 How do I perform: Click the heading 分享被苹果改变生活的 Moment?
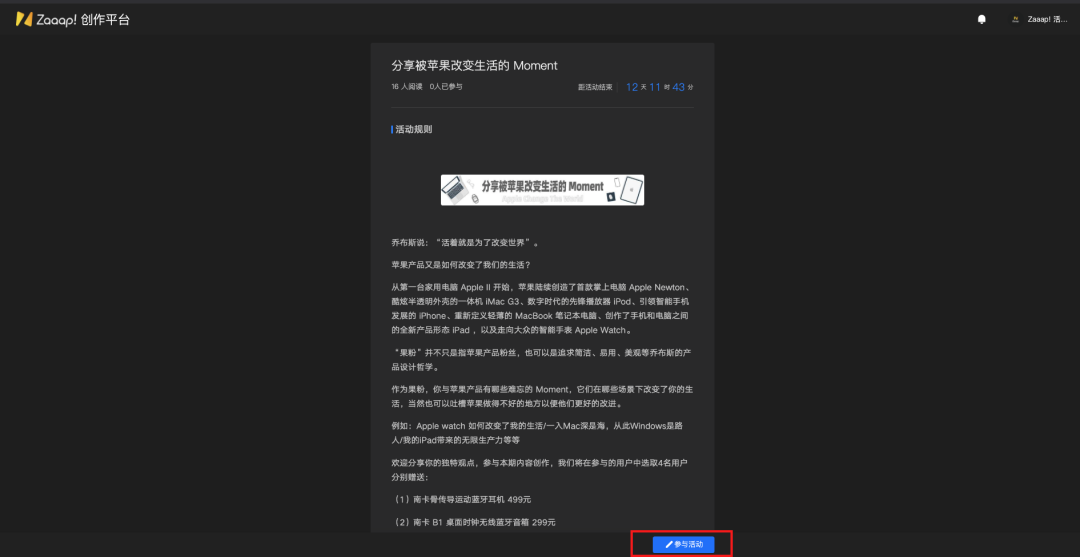[x=474, y=65]
